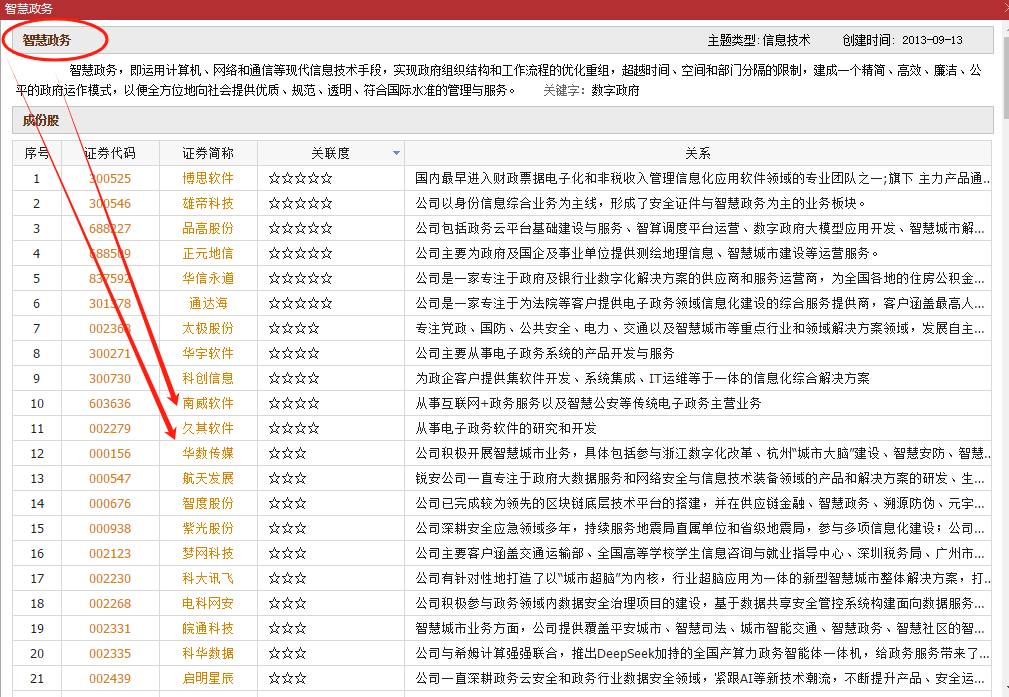Open stock code 837592

point(110,279)
